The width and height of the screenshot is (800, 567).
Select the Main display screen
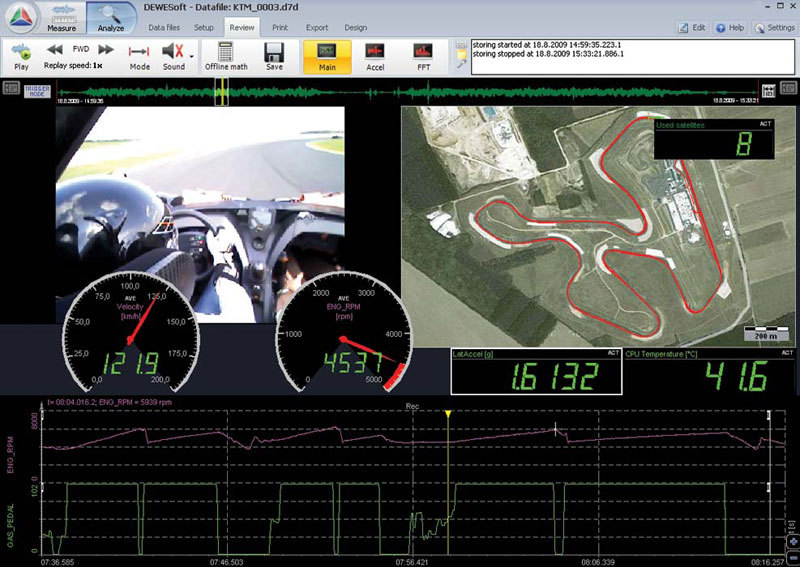pos(327,53)
